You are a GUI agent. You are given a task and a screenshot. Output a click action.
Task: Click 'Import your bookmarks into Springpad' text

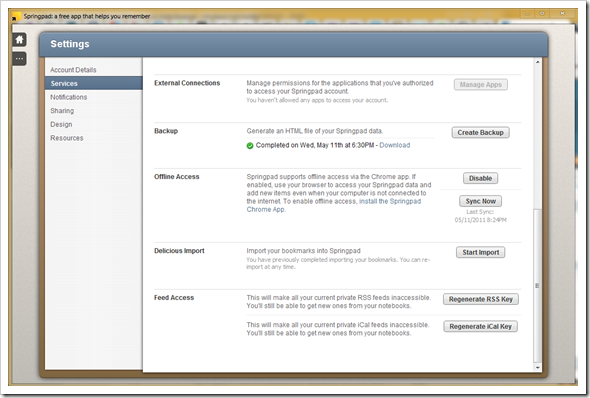[303, 251]
